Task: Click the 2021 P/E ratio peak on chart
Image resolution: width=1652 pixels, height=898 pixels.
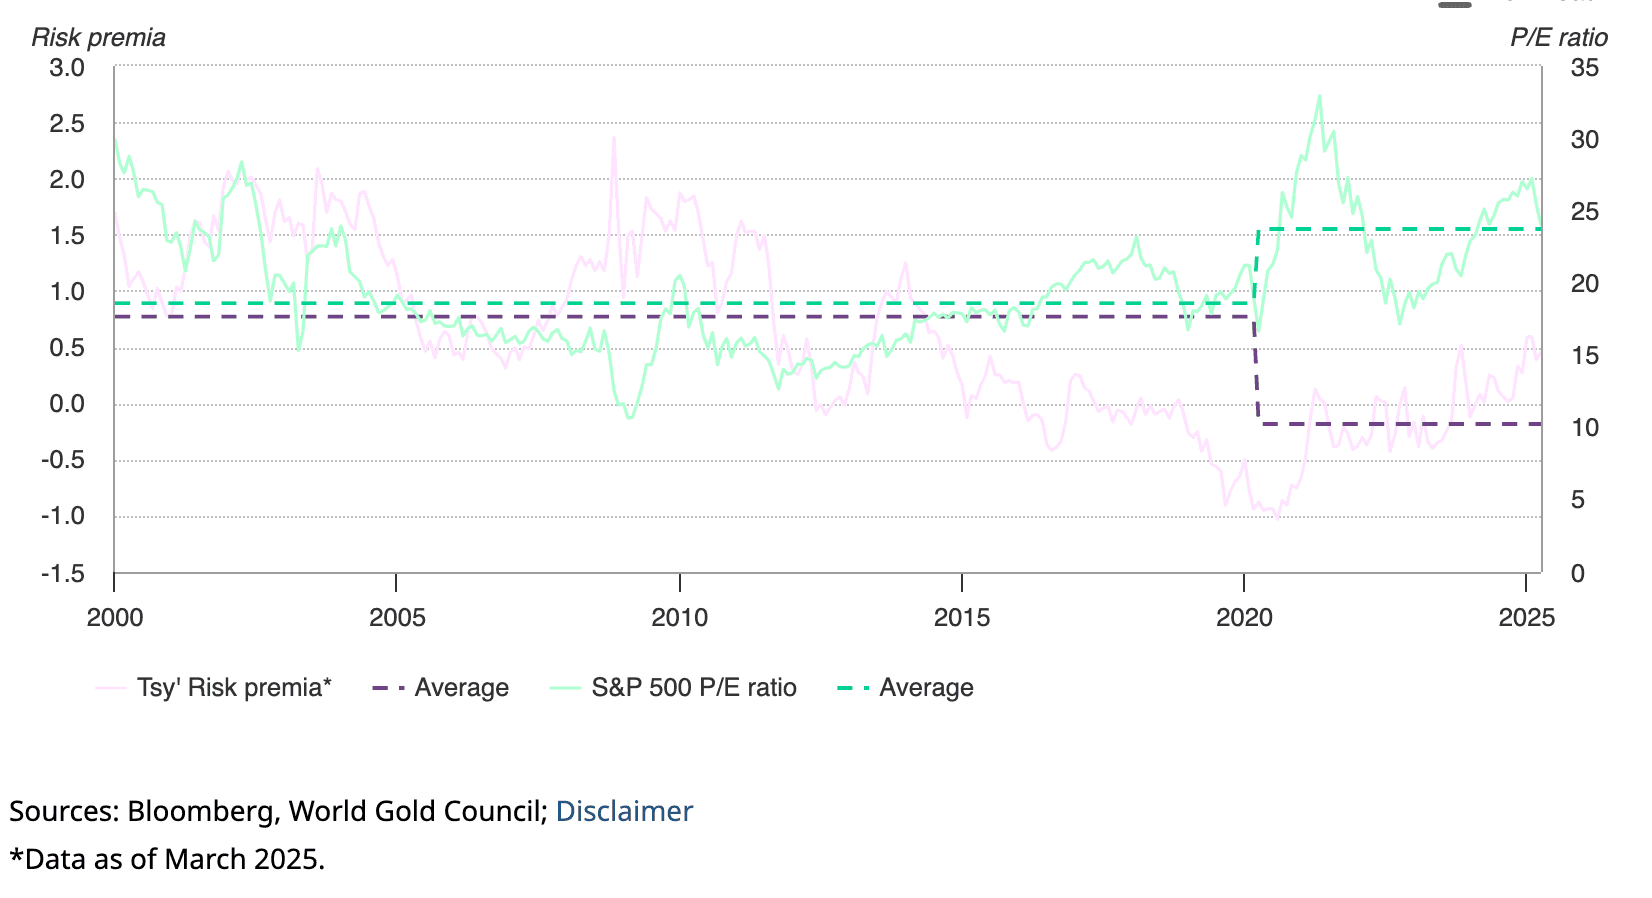Action: click(x=1319, y=97)
